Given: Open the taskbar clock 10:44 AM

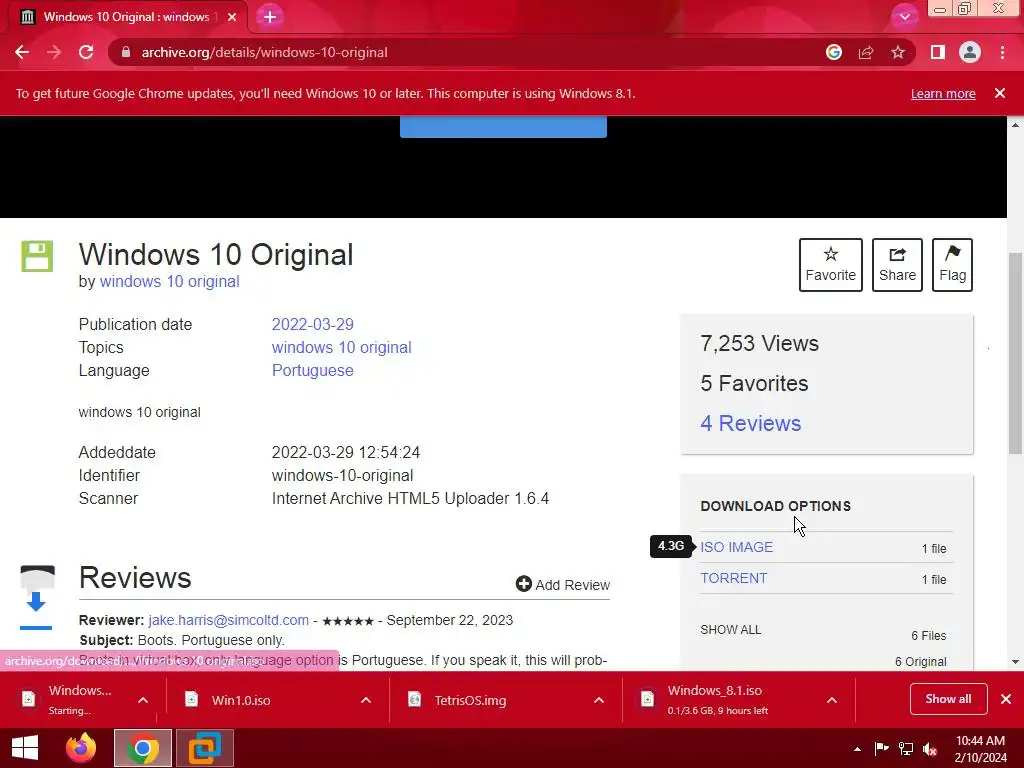Looking at the screenshot, I should tap(980, 749).
